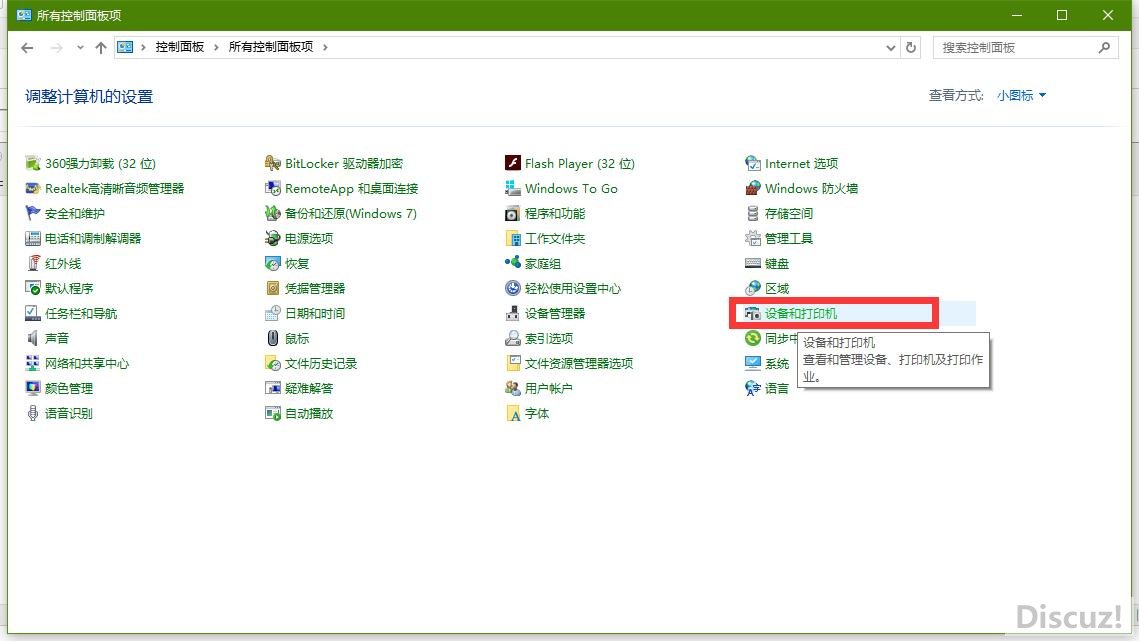This screenshot has width=1139, height=641.
Task: Open the 鼠标 icon
Action: (x=272, y=338)
